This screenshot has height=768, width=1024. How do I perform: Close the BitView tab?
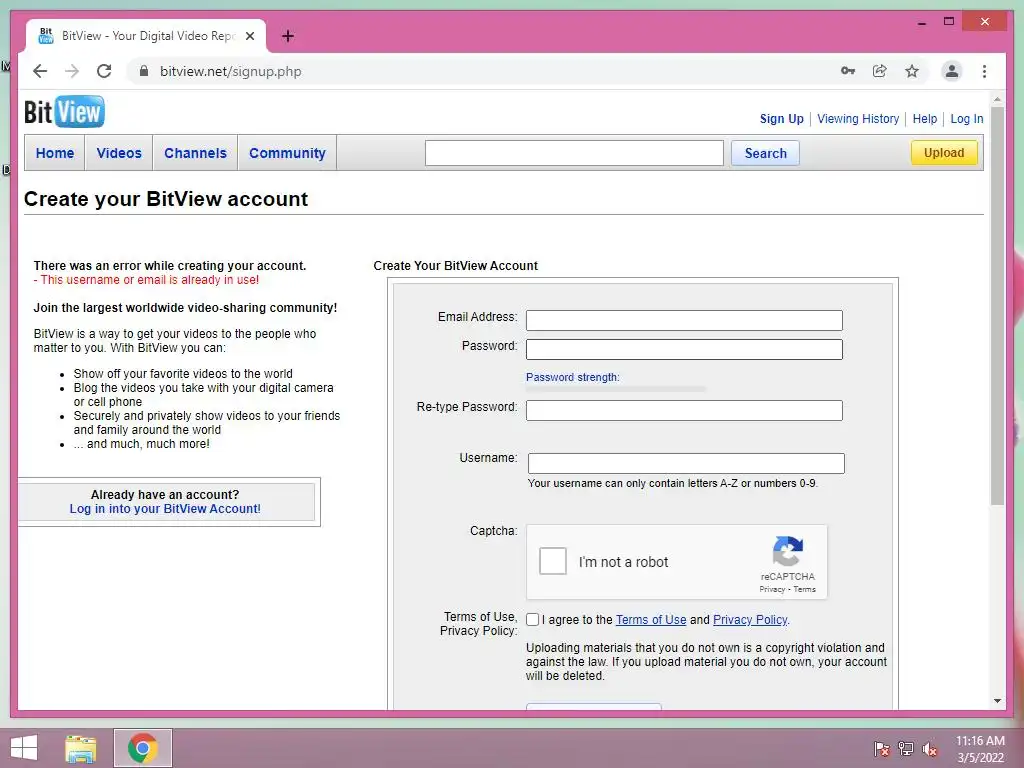click(x=249, y=36)
